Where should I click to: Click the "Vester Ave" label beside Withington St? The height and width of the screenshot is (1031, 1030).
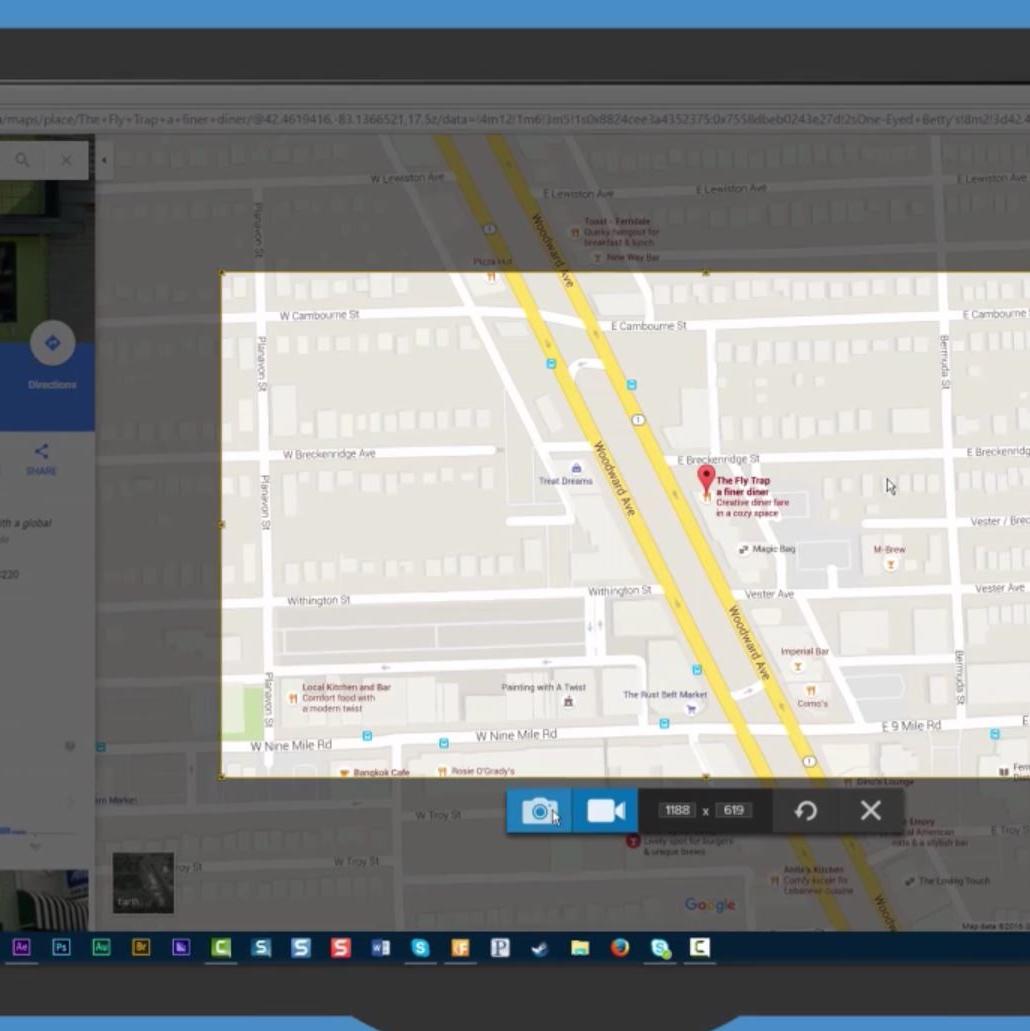click(x=769, y=594)
